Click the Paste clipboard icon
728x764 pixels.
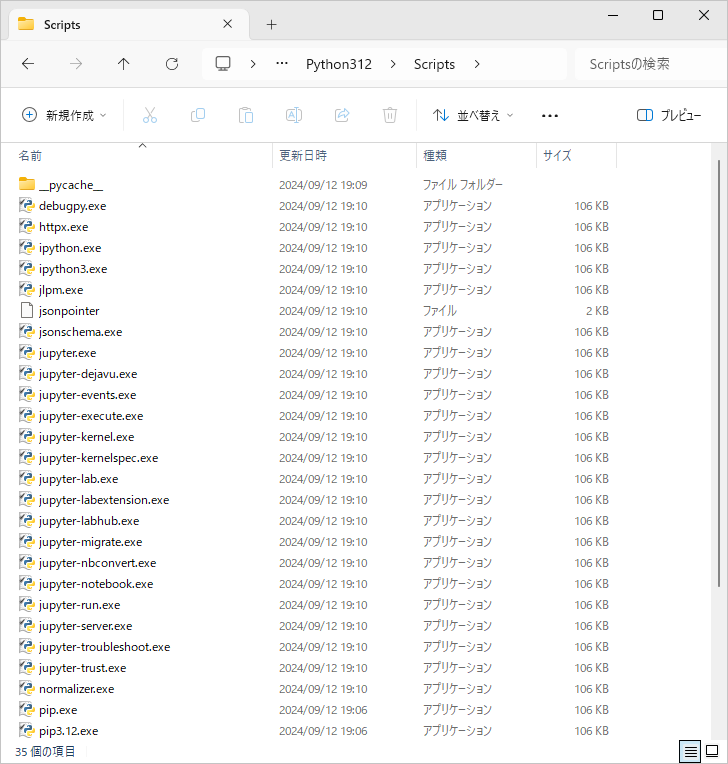246,115
